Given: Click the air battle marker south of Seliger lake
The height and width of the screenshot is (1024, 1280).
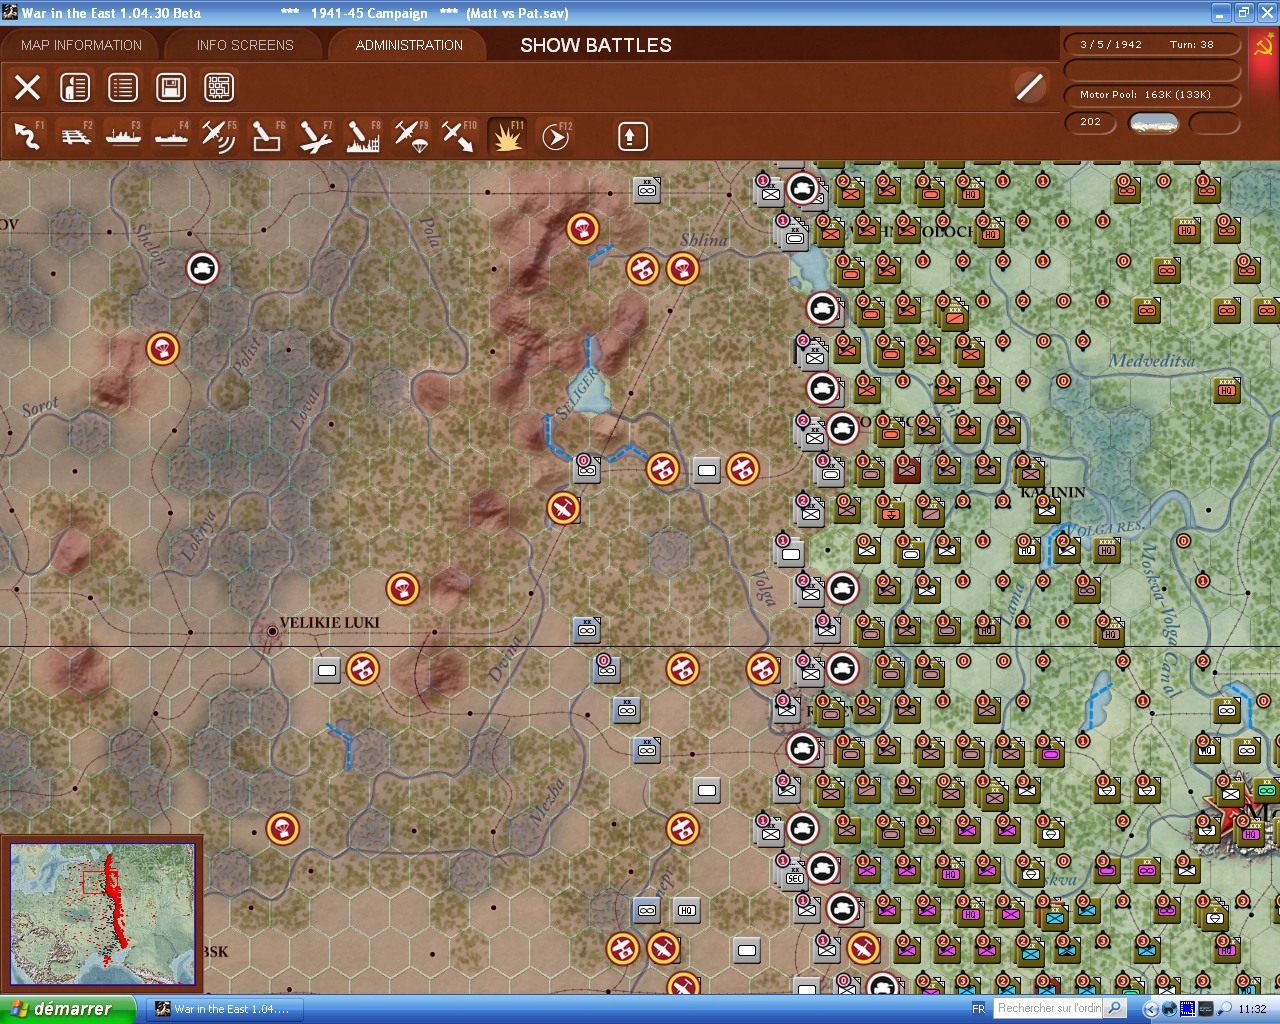Looking at the screenshot, I should 563,508.
